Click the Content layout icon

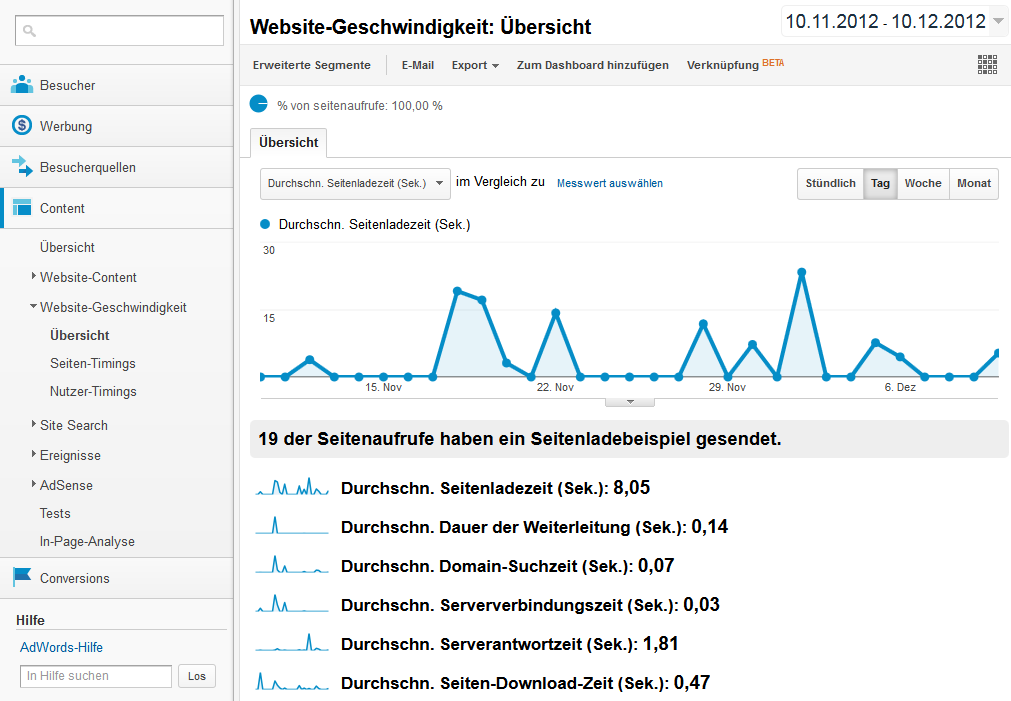pos(22,208)
